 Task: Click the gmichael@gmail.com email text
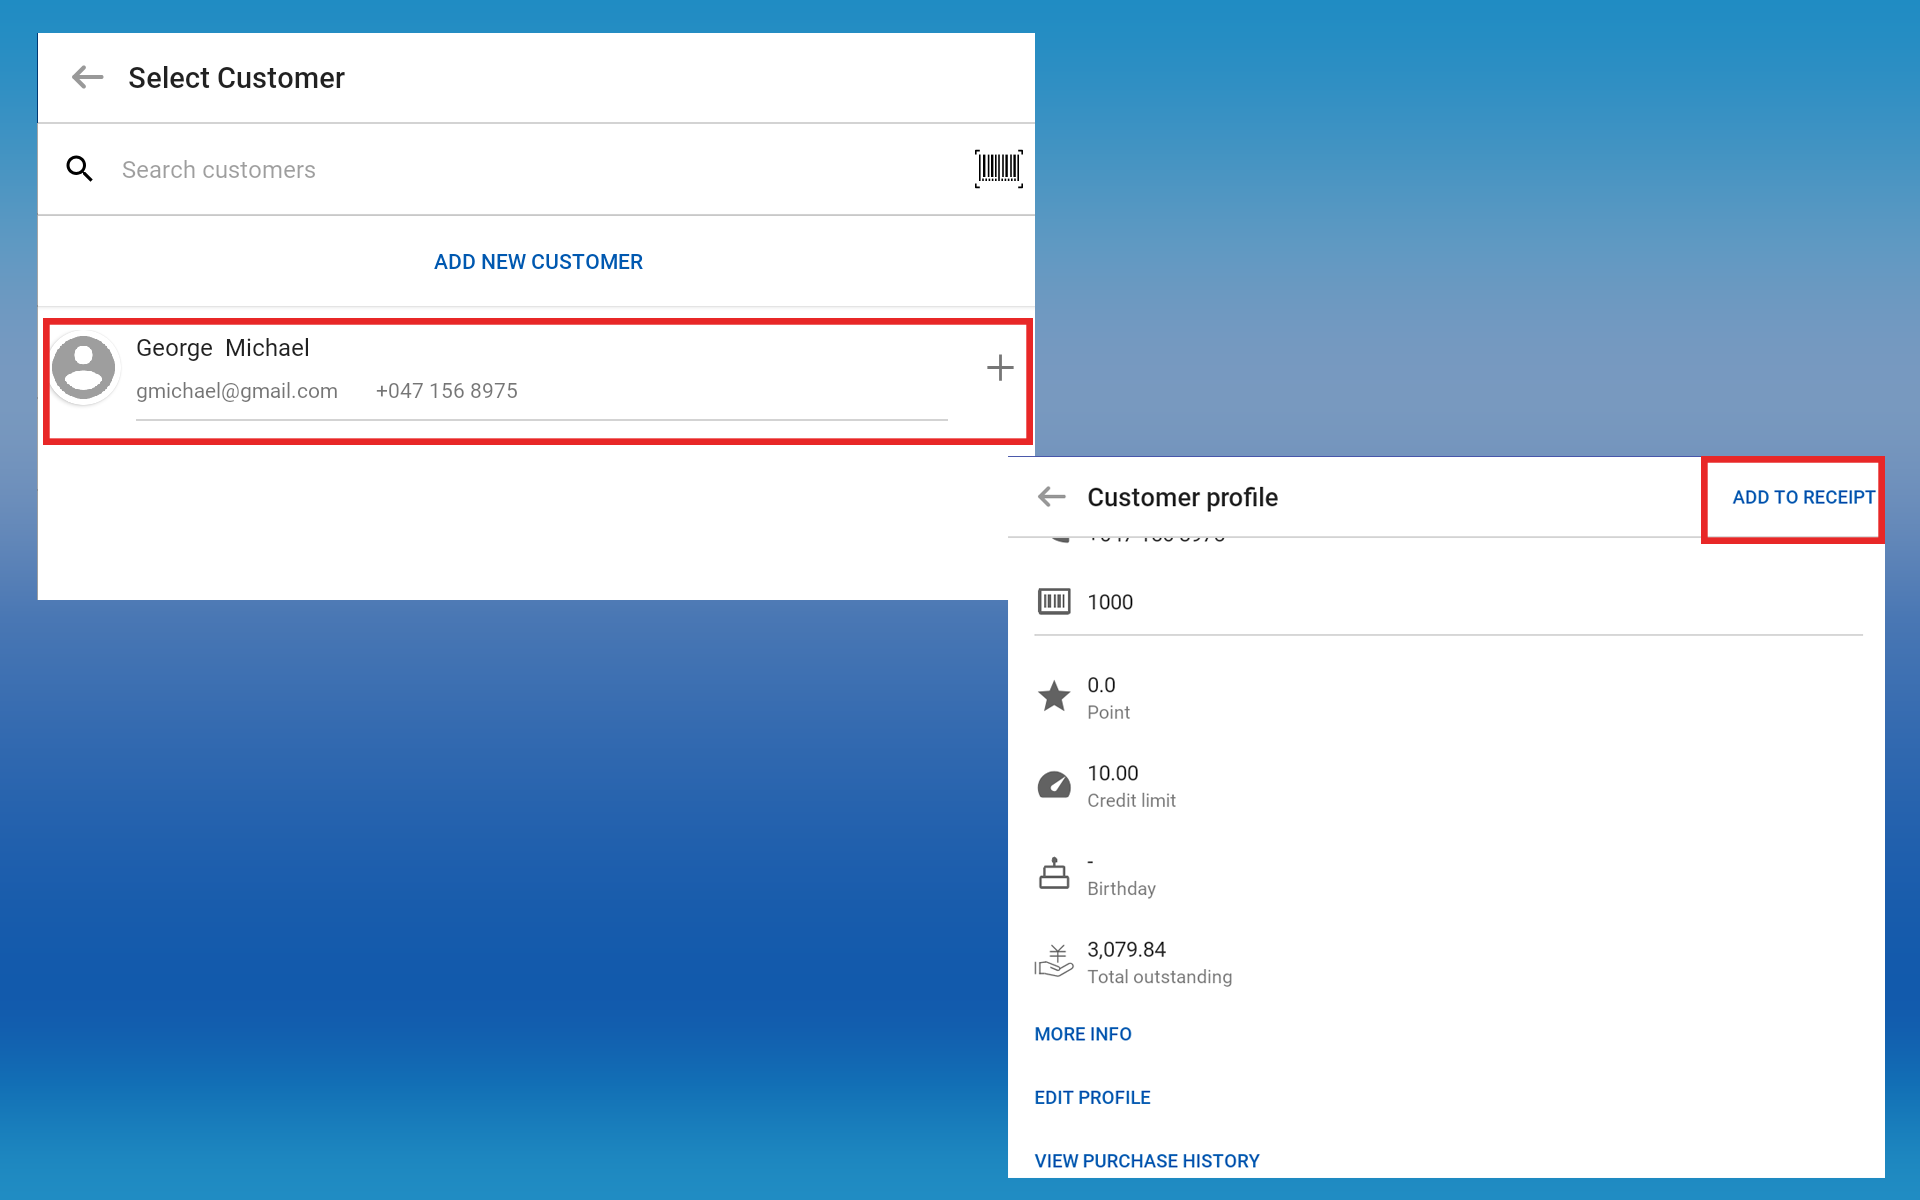(237, 391)
